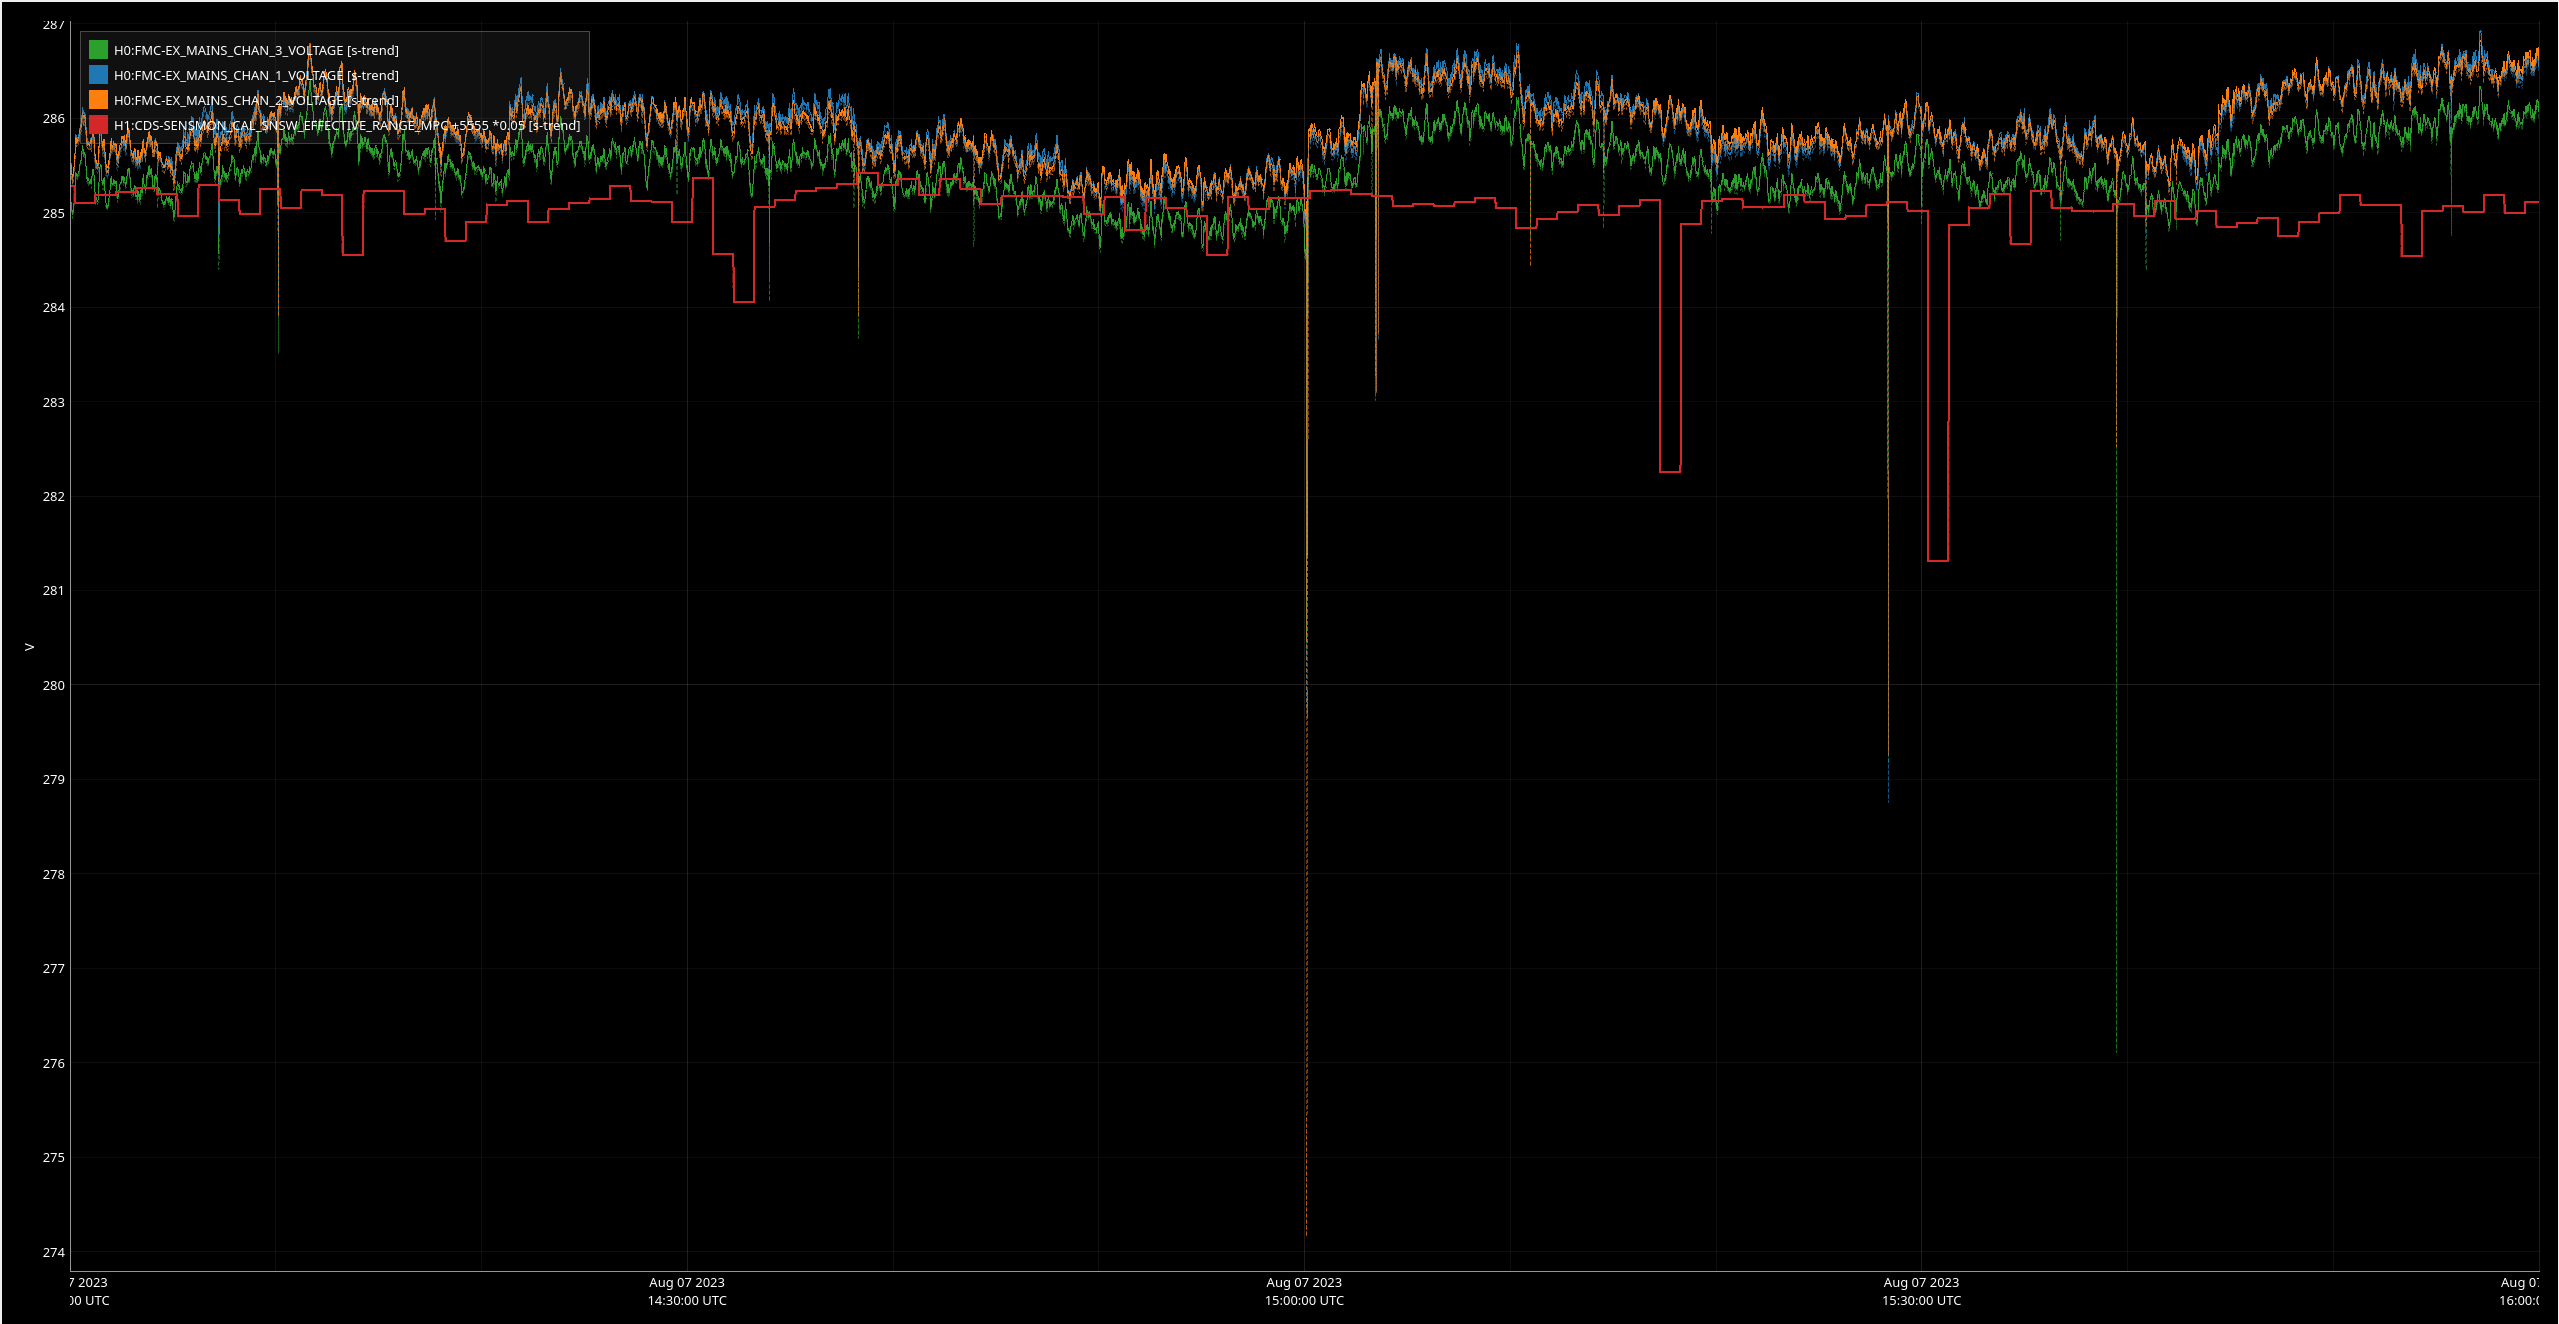Select the H1:CDS-SENSMON_CAL_SNSW_EFFECTIVE_RANGE_MPC legend label

(x=346, y=125)
